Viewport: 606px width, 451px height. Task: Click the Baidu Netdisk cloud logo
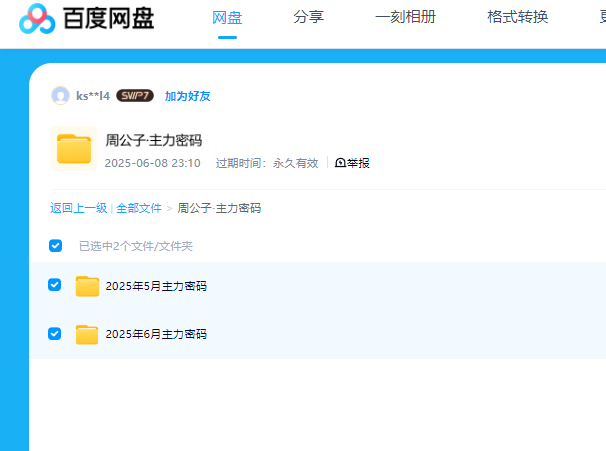point(37,18)
